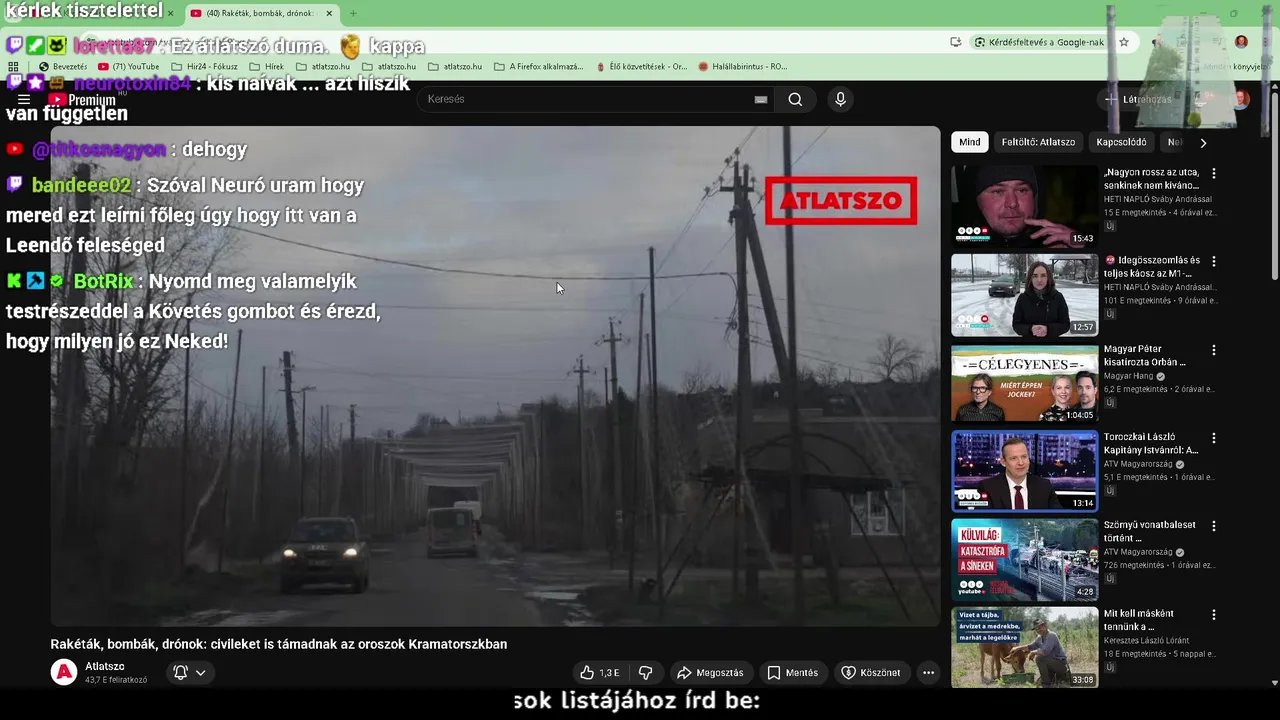Open the 33:08 farmer video thumbnail
1280x720 pixels.
(1024, 647)
